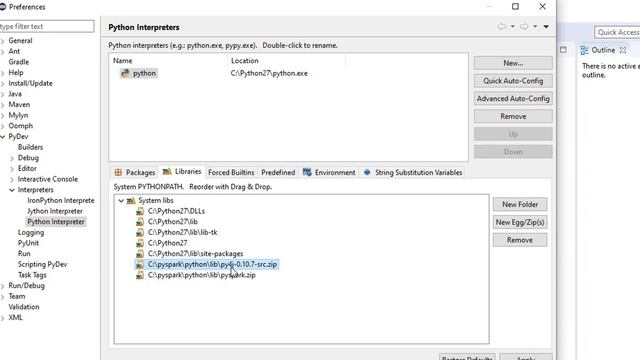Click the icon beside C:\Python27\DLLs
This screenshot has height=360, width=640.
click(x=140, y=211)
